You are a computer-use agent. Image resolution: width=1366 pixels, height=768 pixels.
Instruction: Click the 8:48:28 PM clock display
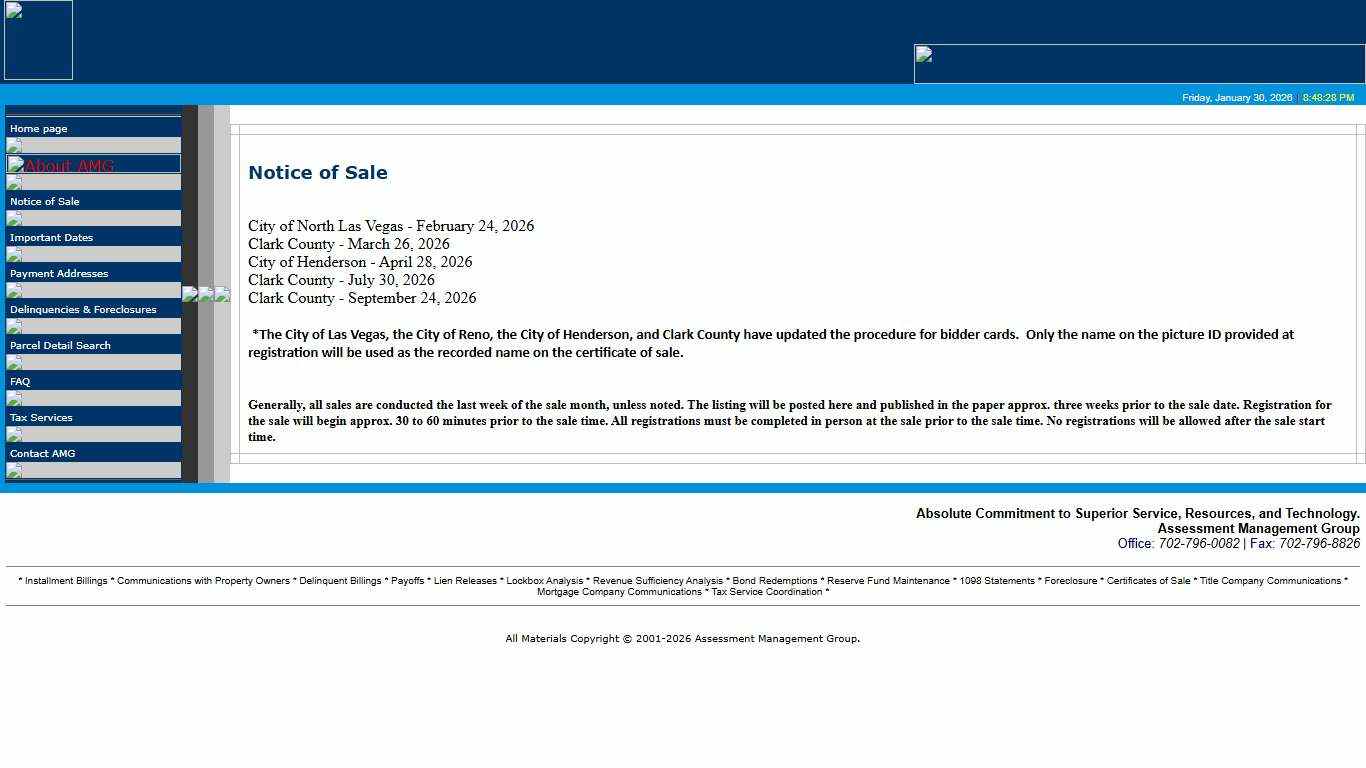pyautogui.click(x=1328, y=98)
